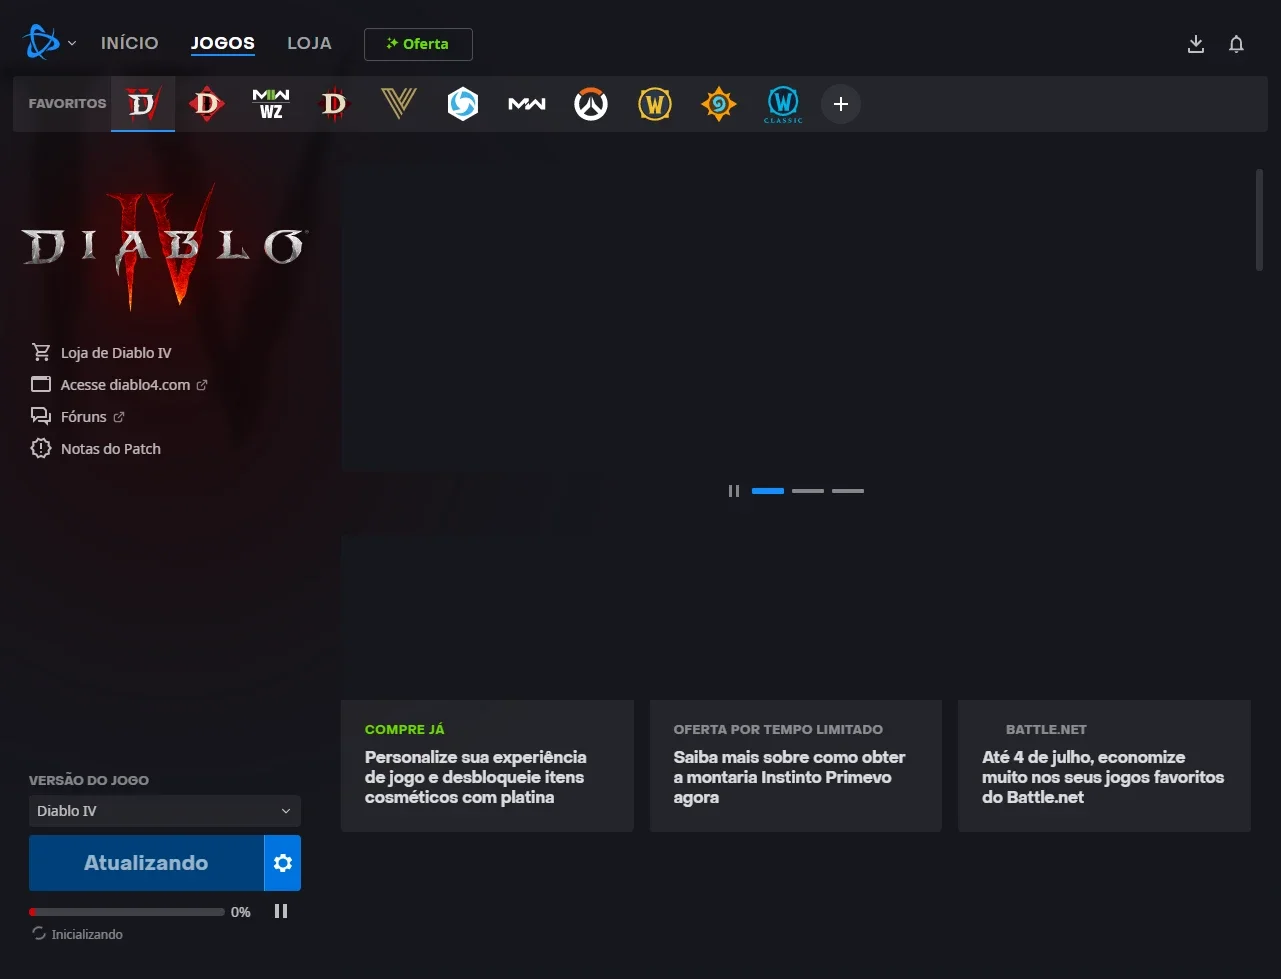Image resolution: width=1281 pixels, height=979 pixels.
Task: Open game settings gear button
Action: coord(283,863)
